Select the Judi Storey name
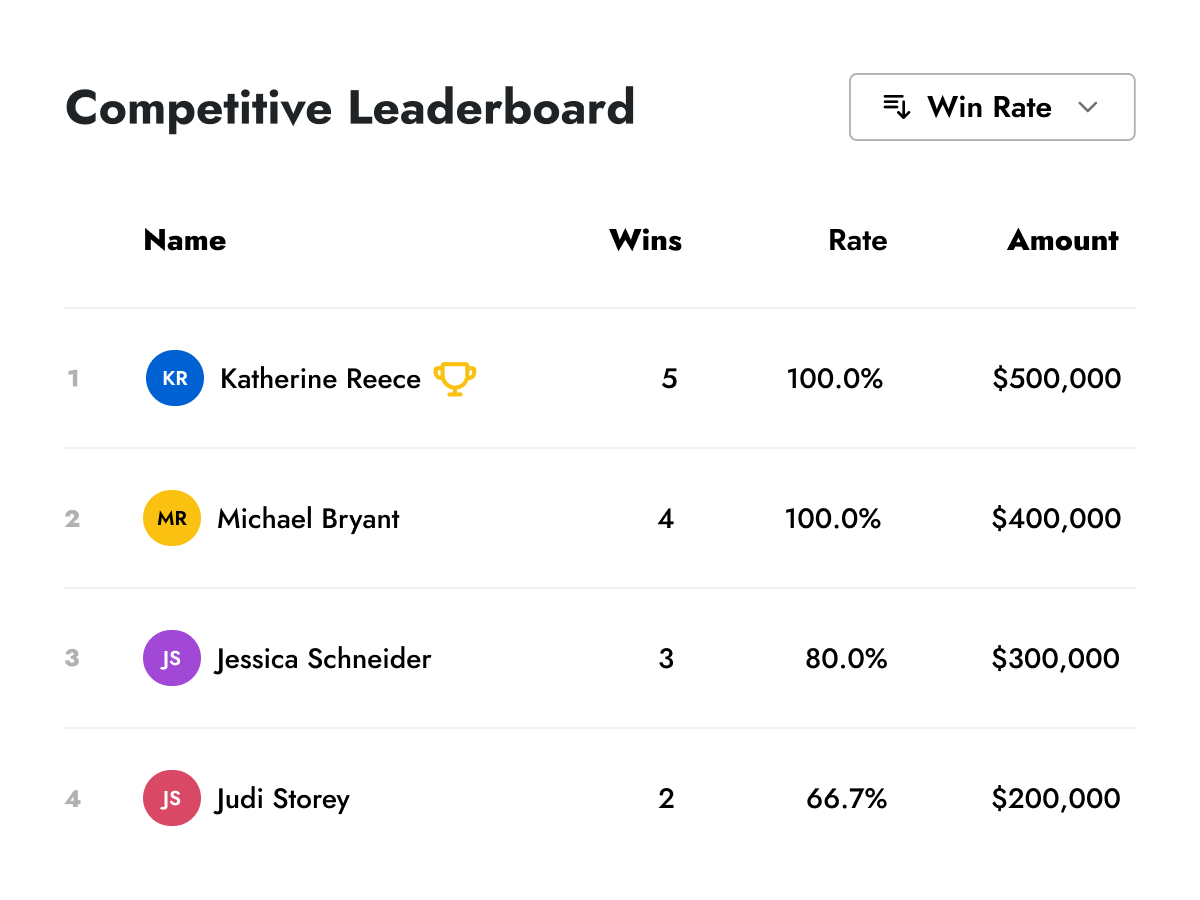The height and width of the screenshot is (900, 1200). point(283,799)
